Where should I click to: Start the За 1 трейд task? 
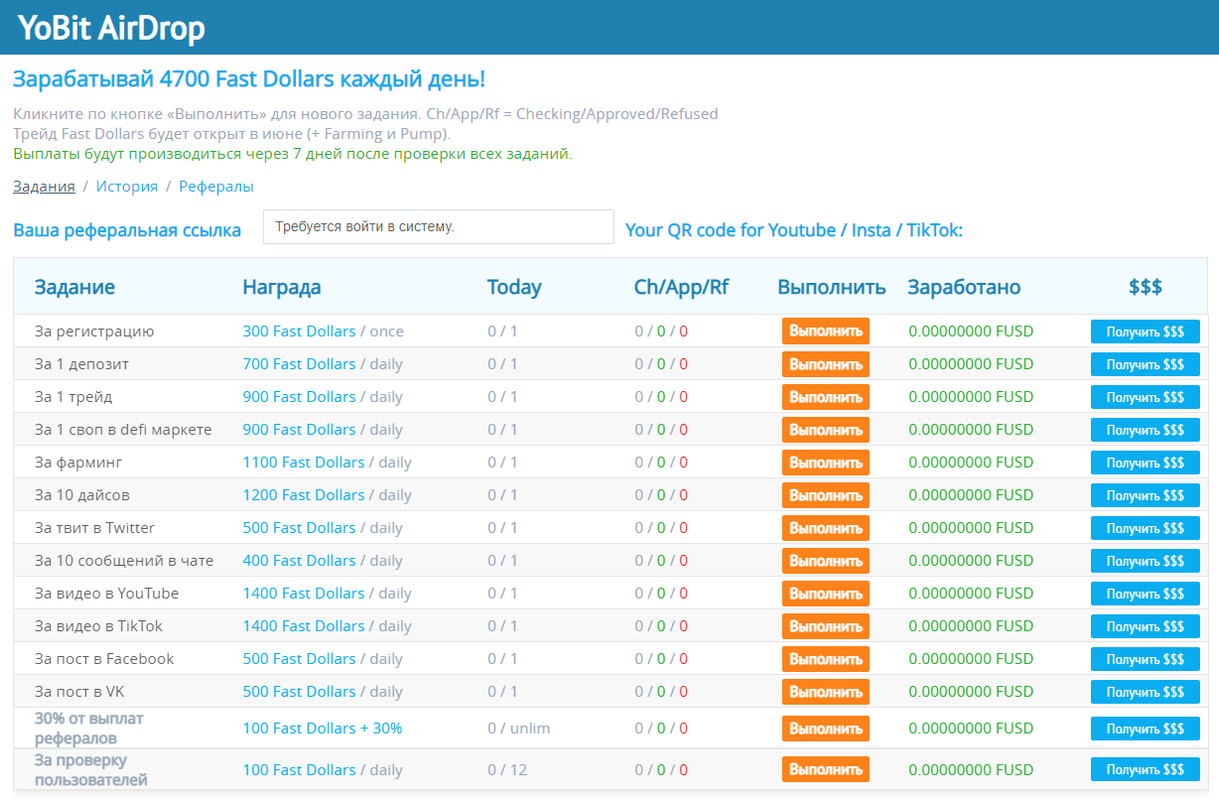click(x=825, y=397)
